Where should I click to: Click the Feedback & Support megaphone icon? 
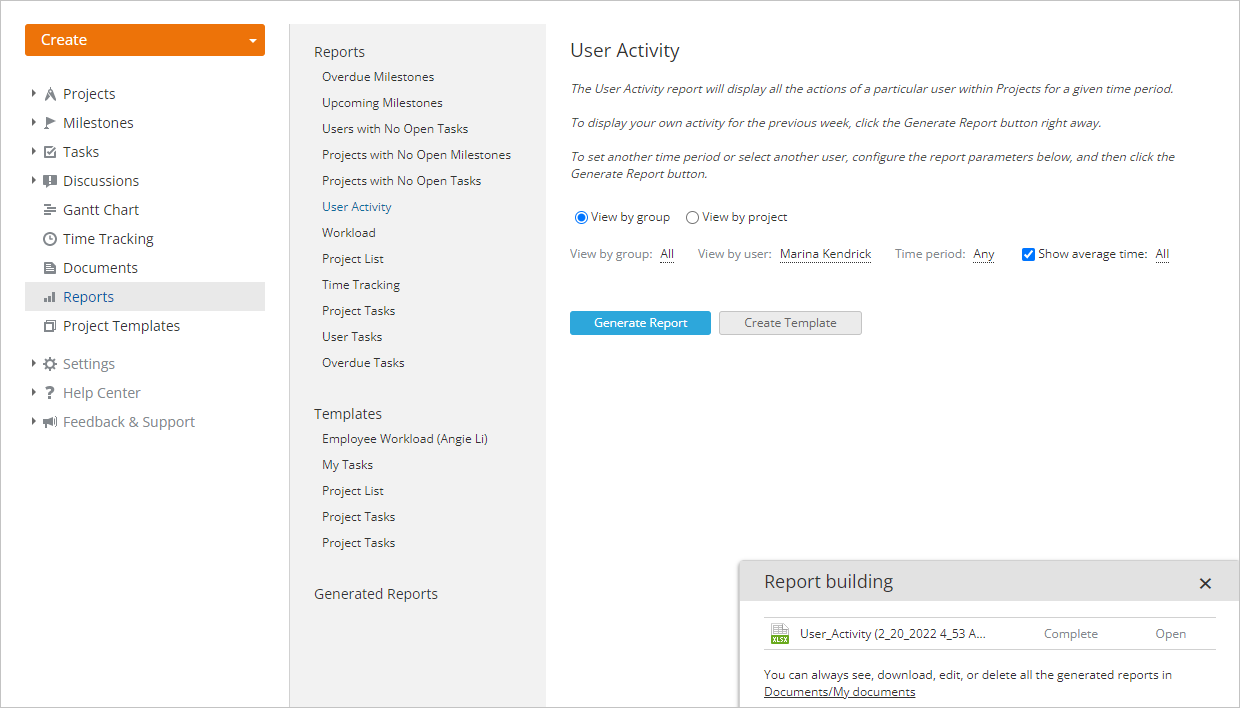50,422
